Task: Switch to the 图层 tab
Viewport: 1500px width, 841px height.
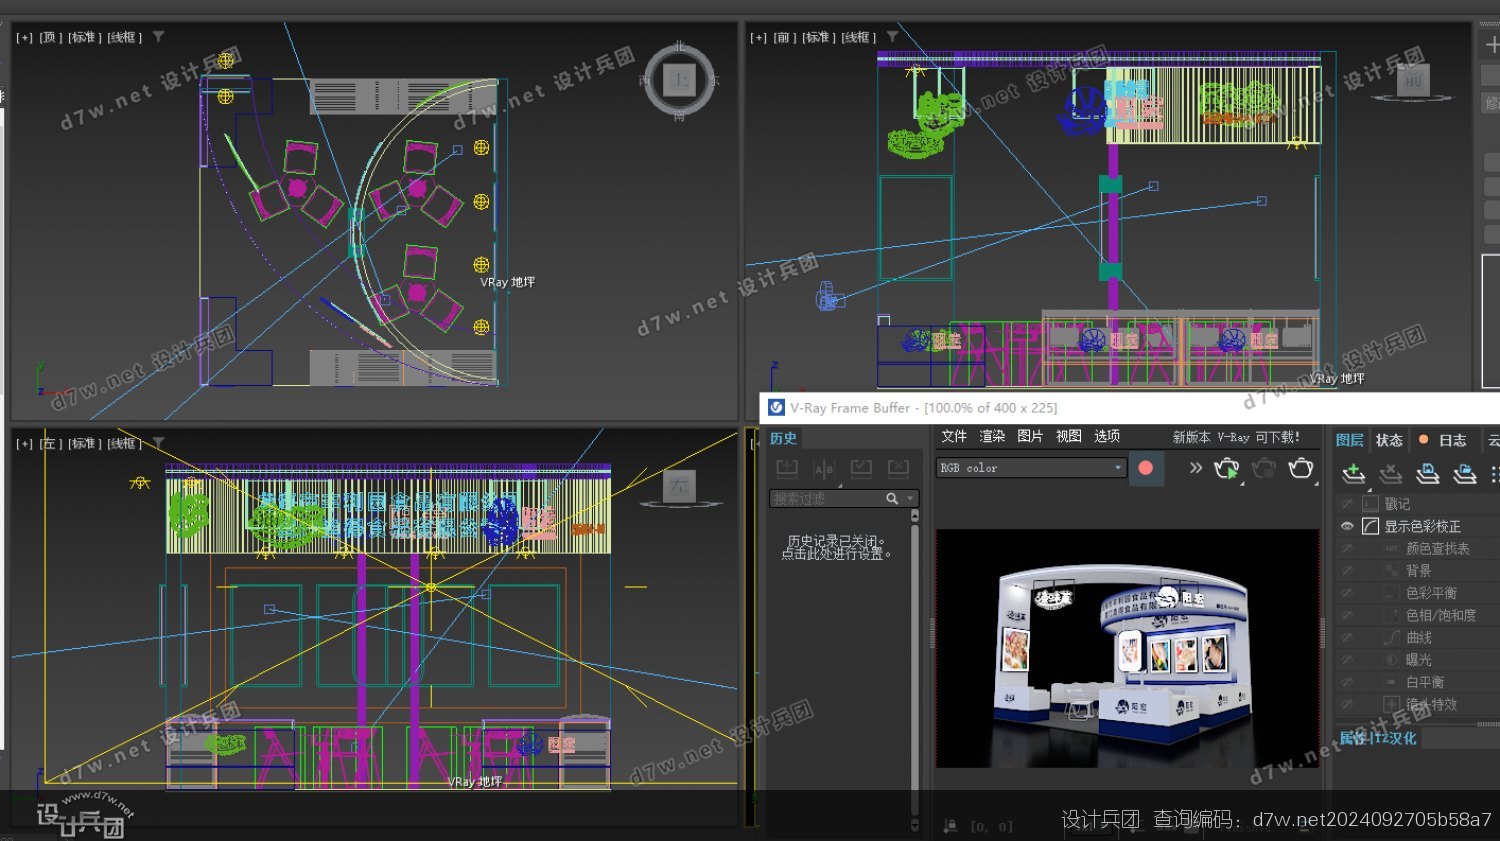Action: [x=1349, y=440]
